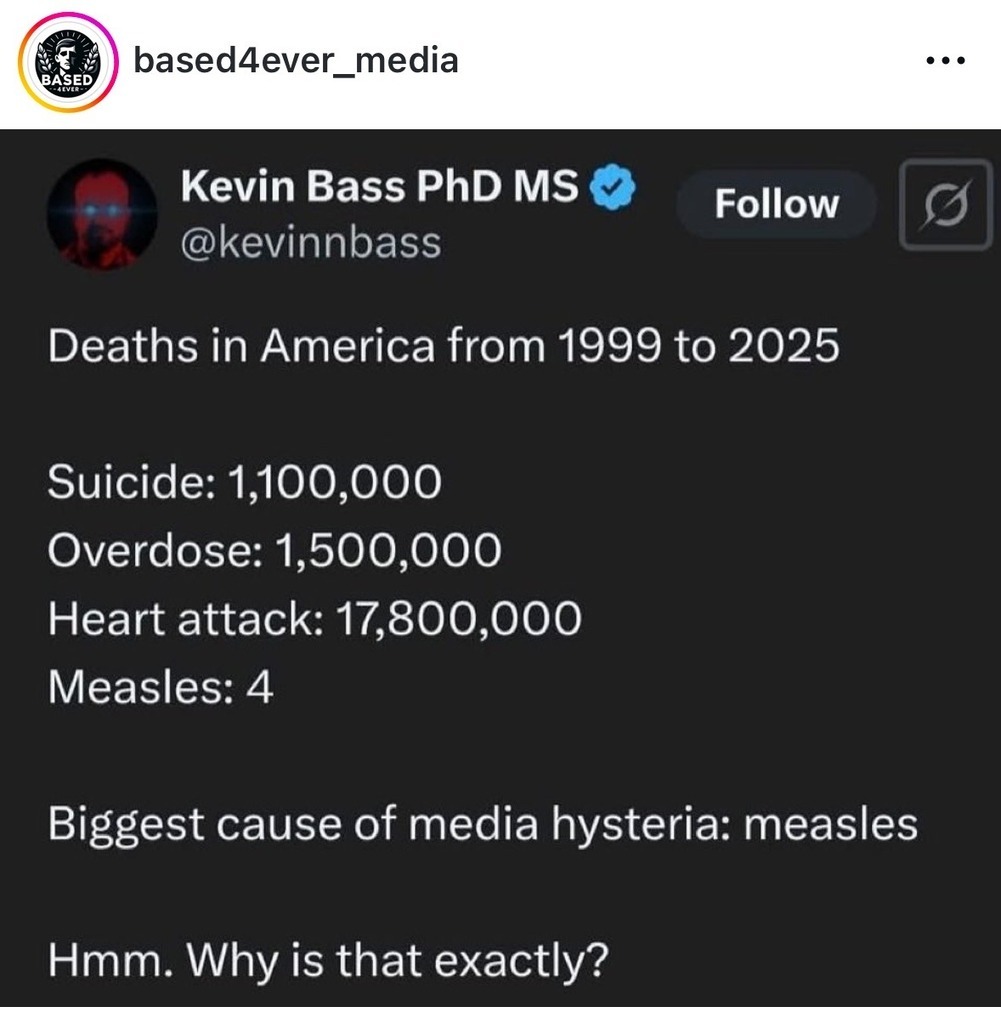The height and width of the screenshot is (1024, 1001).
Task: Click the 1,100,000 figure
Action: click(334, 484)
